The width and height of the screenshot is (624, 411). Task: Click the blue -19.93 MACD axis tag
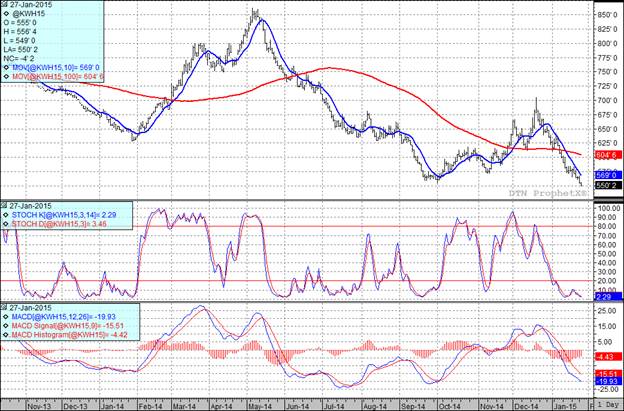(x=608, y=382)
